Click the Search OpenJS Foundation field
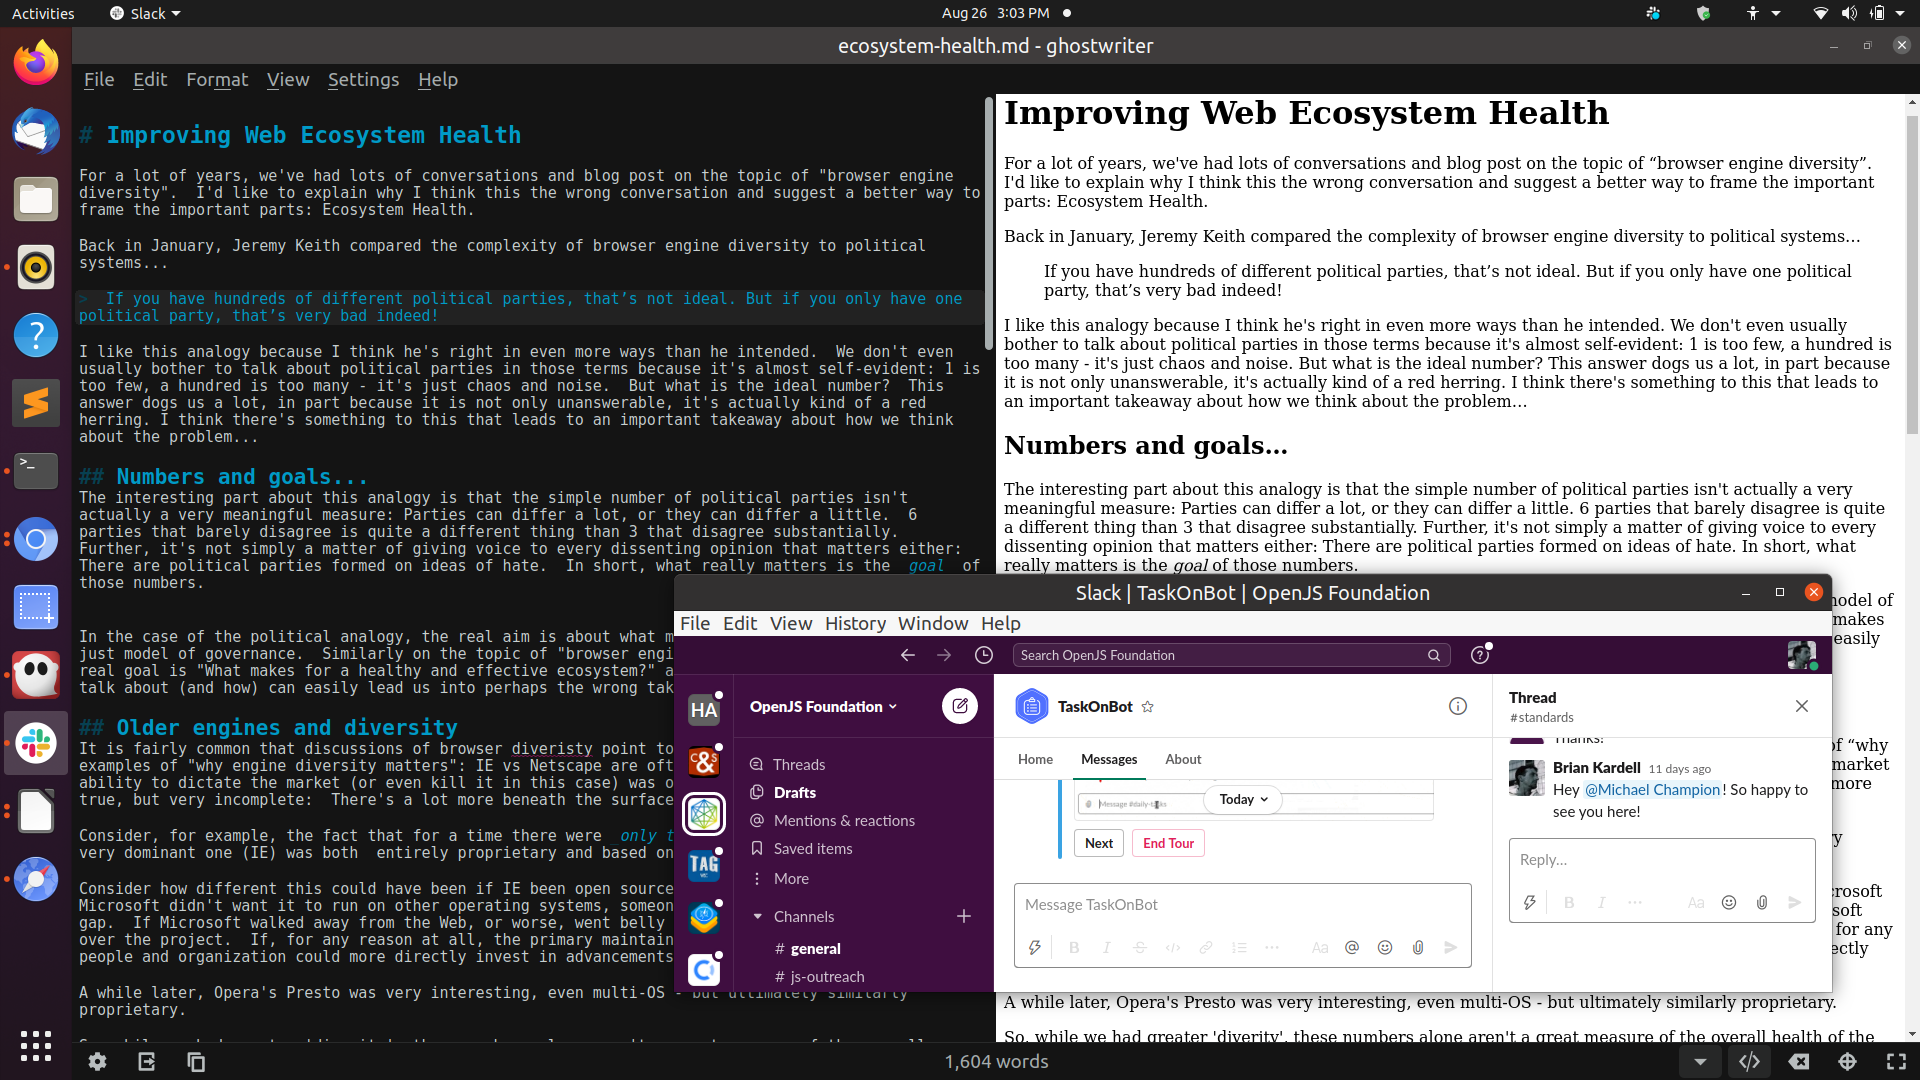1920x1080 pixels. click(1220, 655)
